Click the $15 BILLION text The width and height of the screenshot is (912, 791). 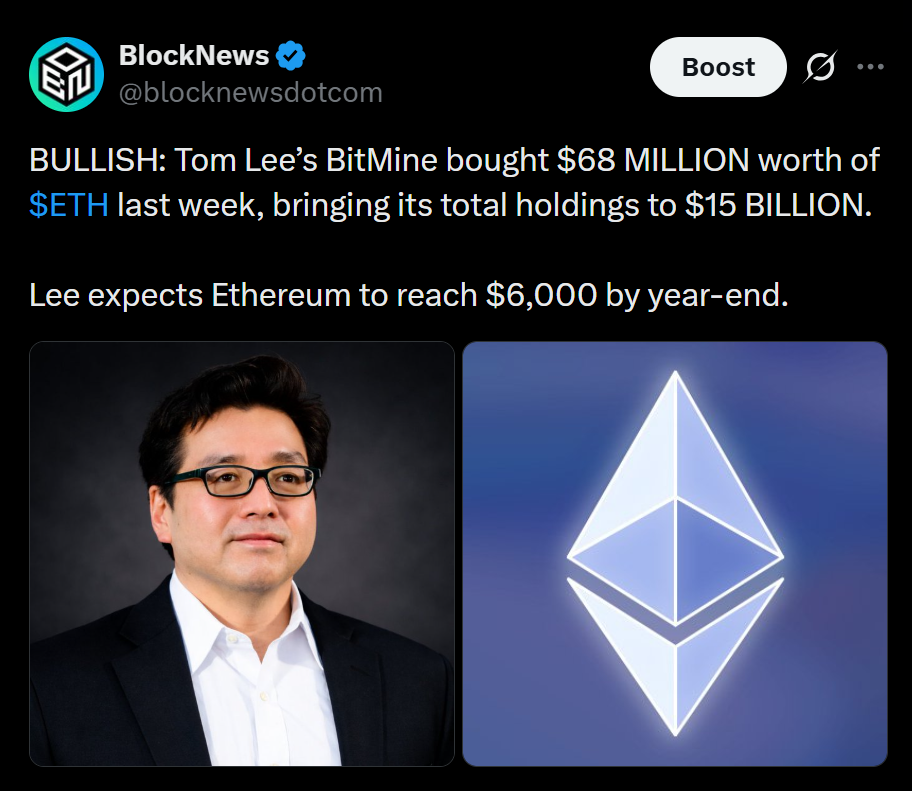tap(778, 205)
